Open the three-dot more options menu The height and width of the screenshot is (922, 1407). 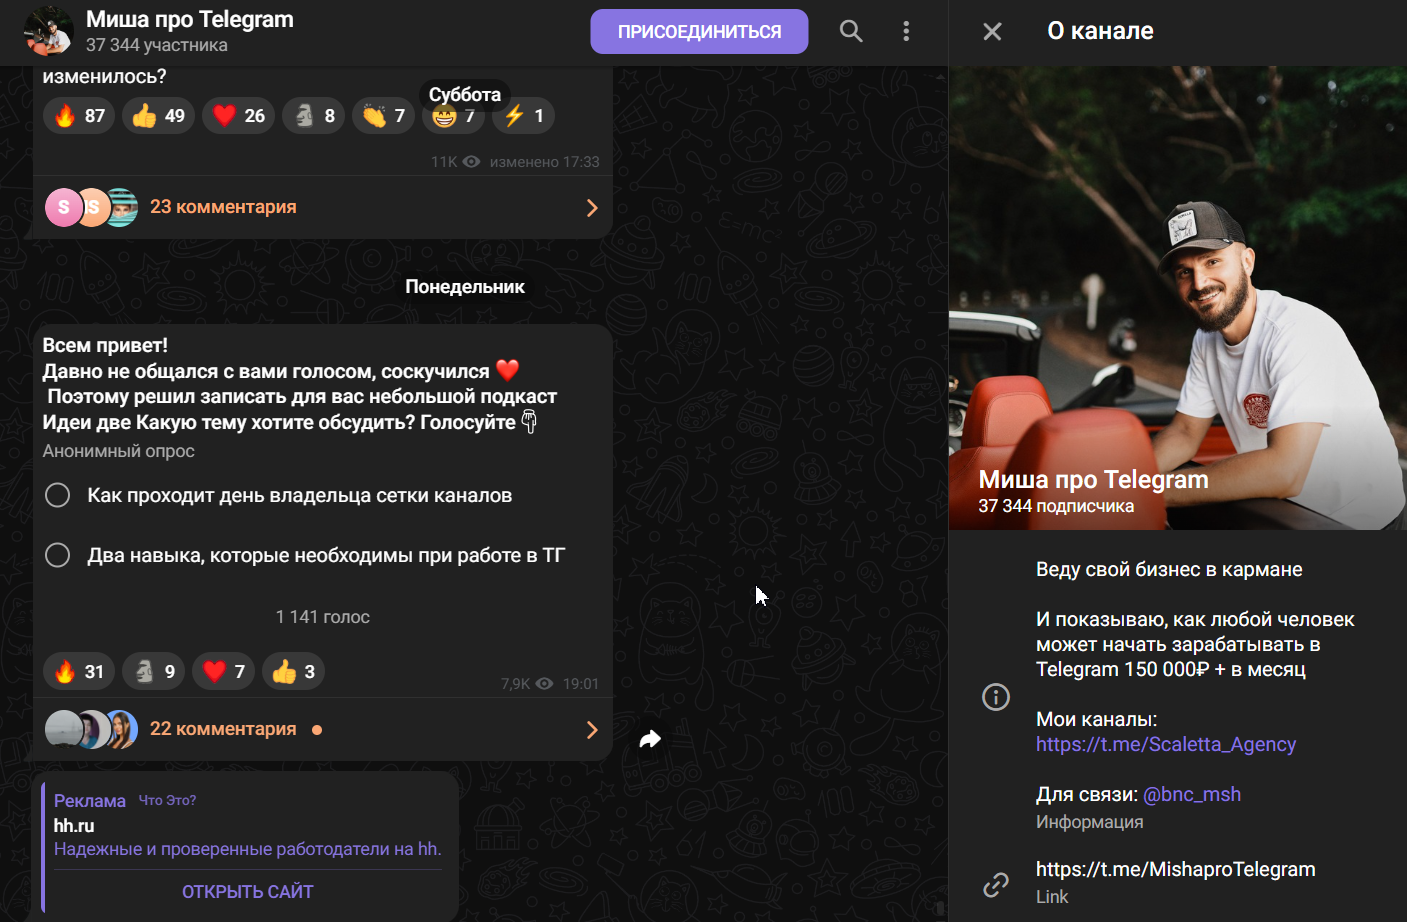906,31
